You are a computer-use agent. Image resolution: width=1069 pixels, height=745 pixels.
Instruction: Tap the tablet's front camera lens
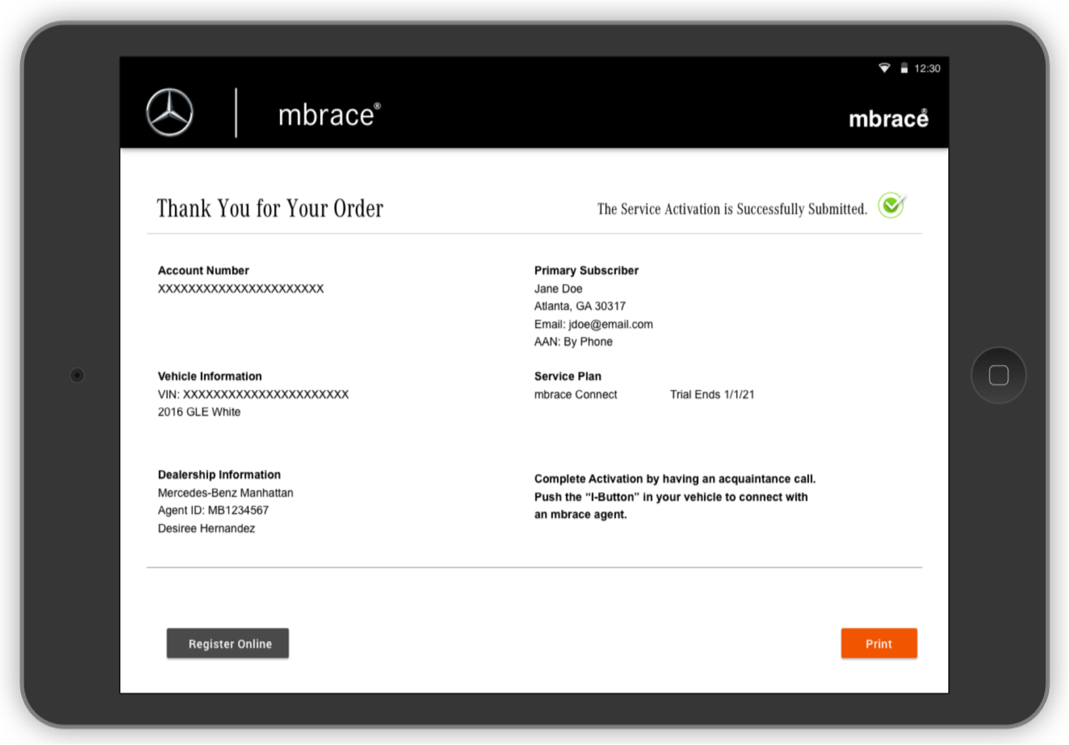(x=77, y=375)
